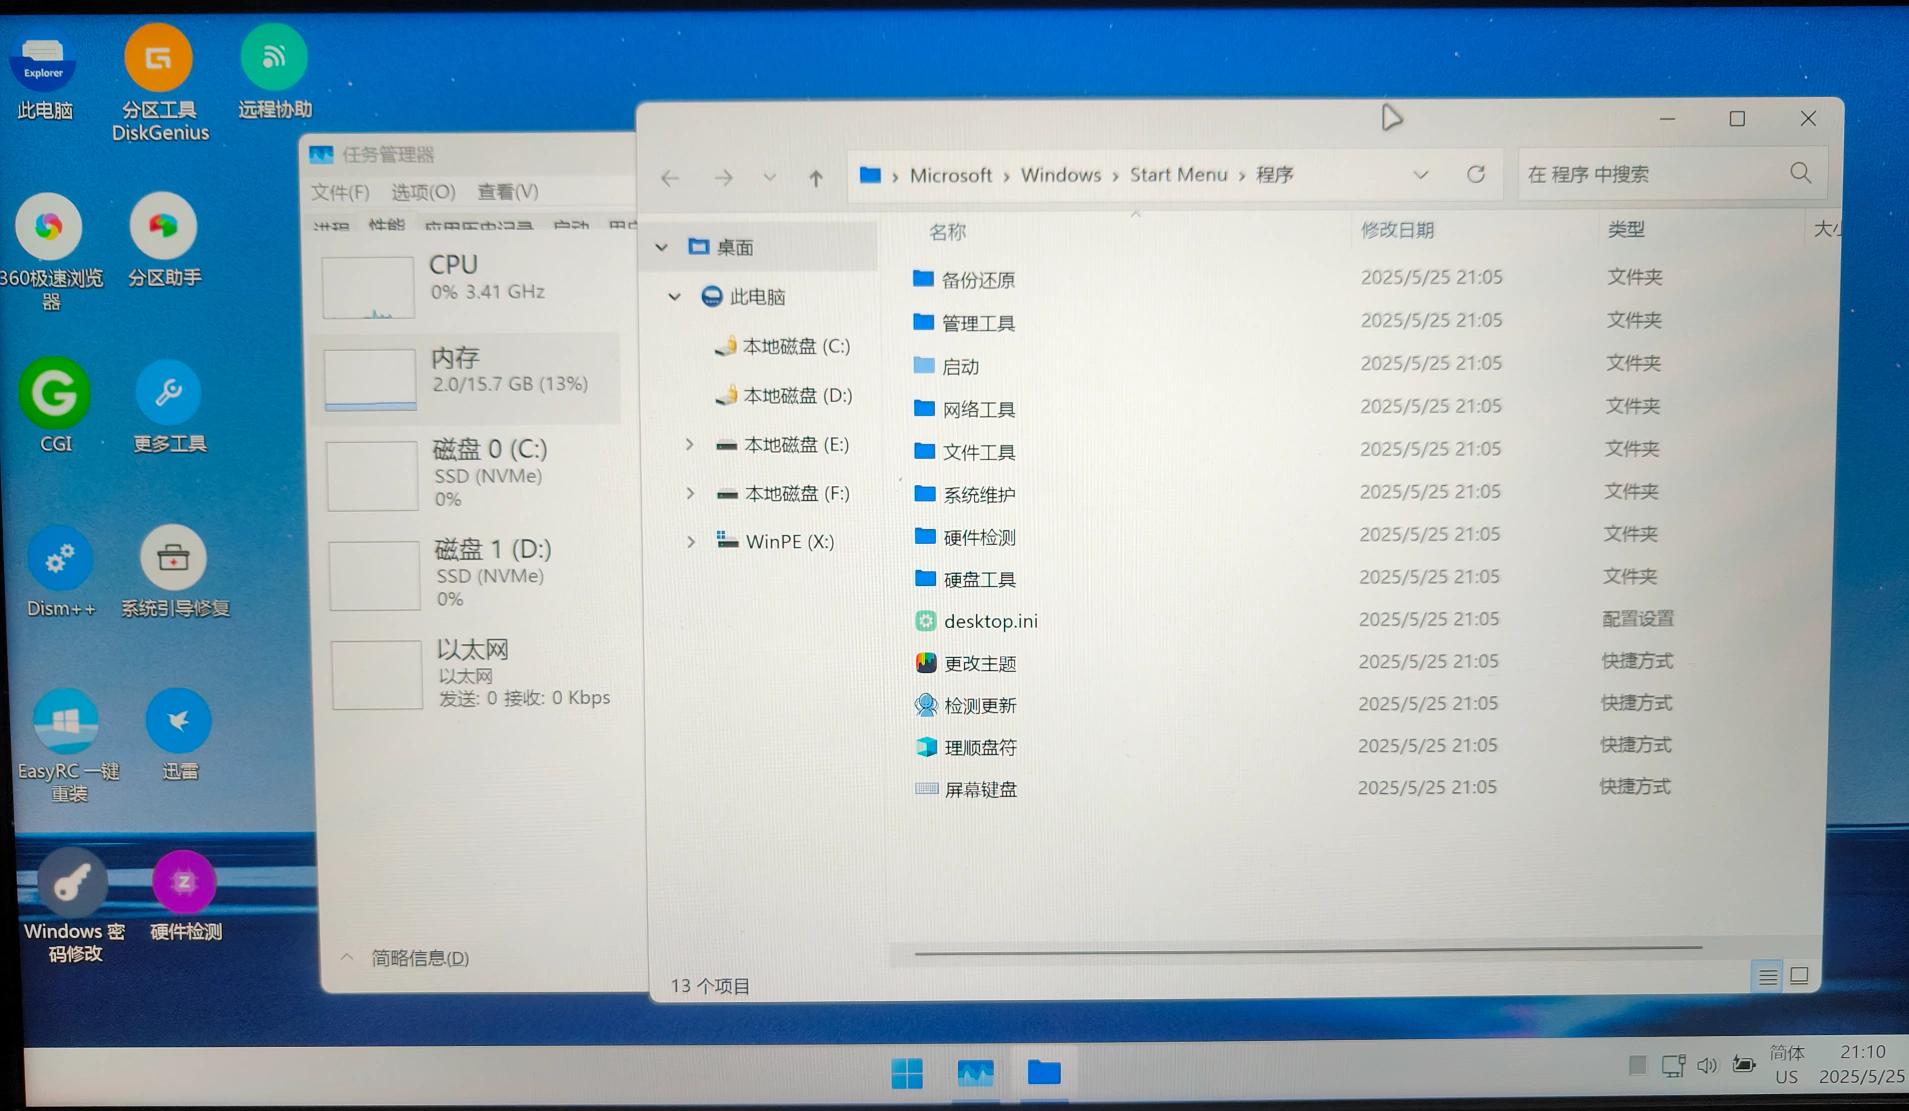Collapse Task Manager via 简略信息 chevron

(x=347, y=957)
